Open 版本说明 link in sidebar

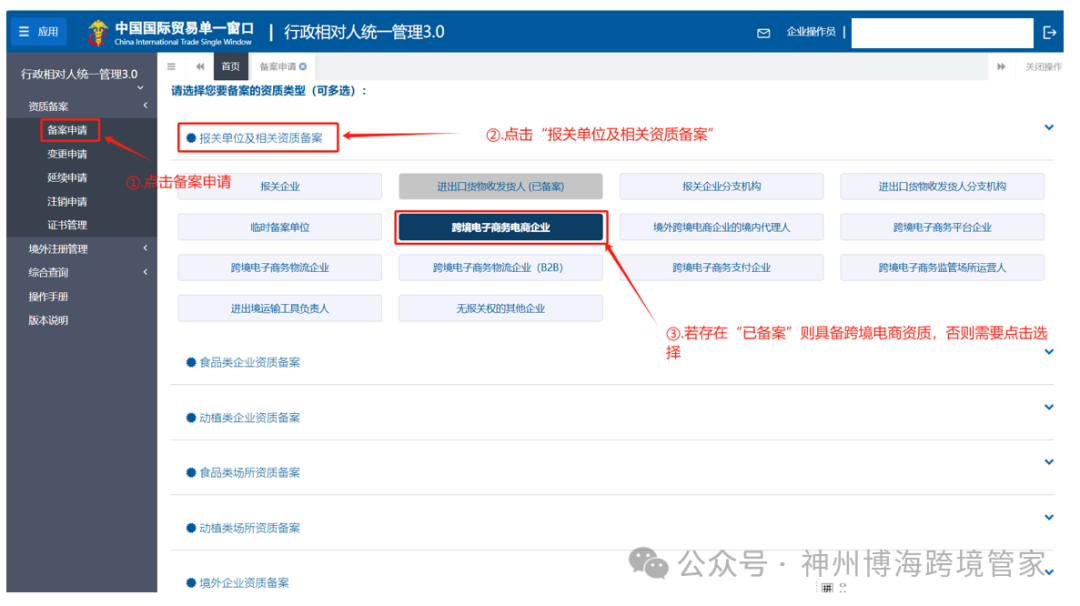48,320
